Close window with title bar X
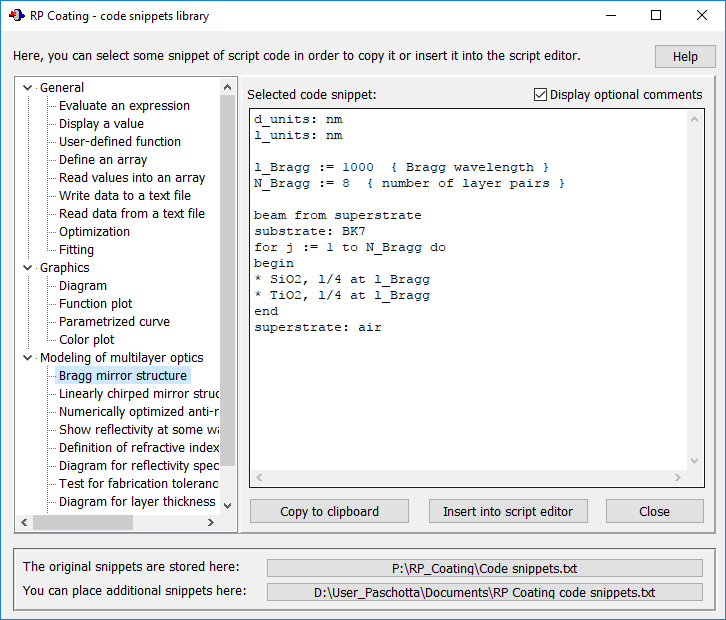Screen dimensions: 726x620 coord(701,15)
